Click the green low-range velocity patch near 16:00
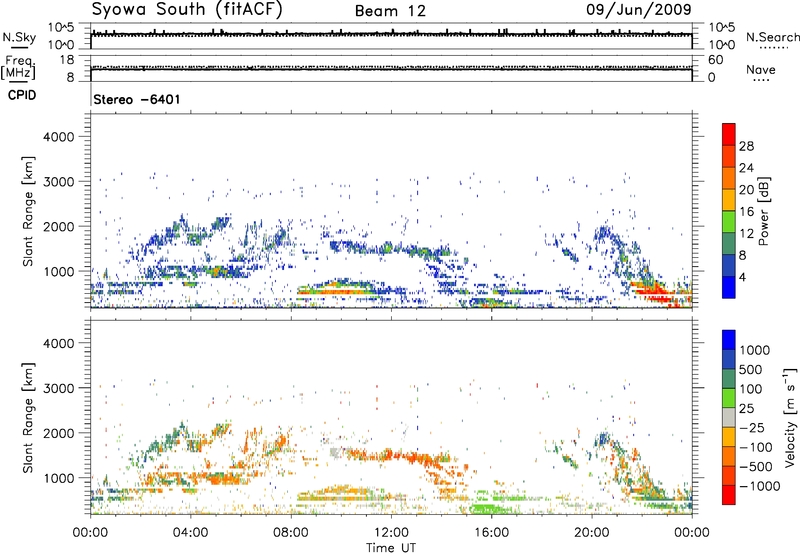800x554 pixels. tap(486, 509)
